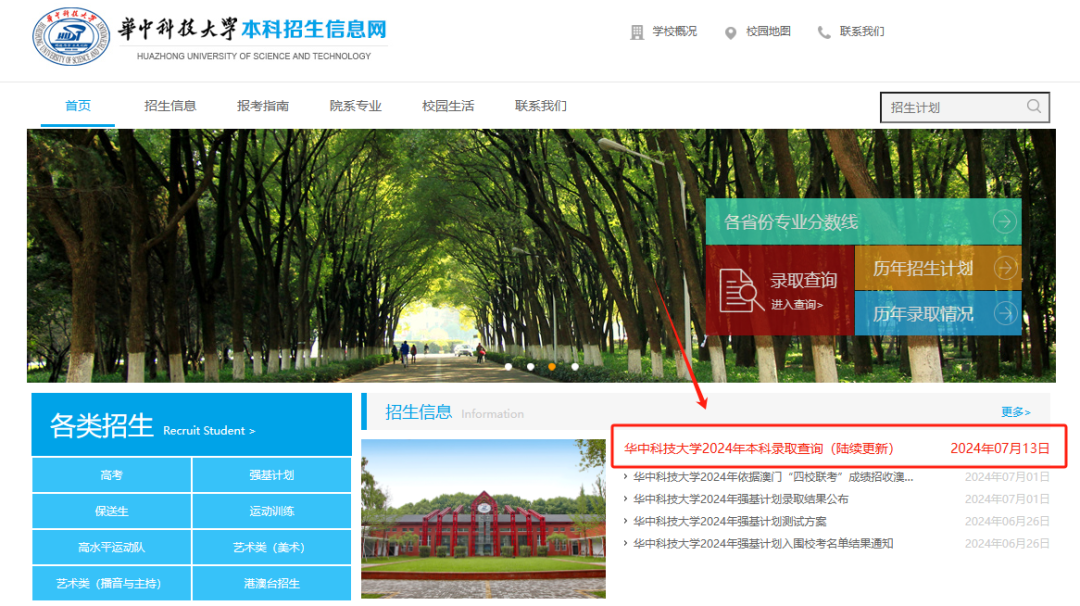1080x606 pixels.
Task: Click the 录取查询 red tile
Action: click(x=780, y=291)
